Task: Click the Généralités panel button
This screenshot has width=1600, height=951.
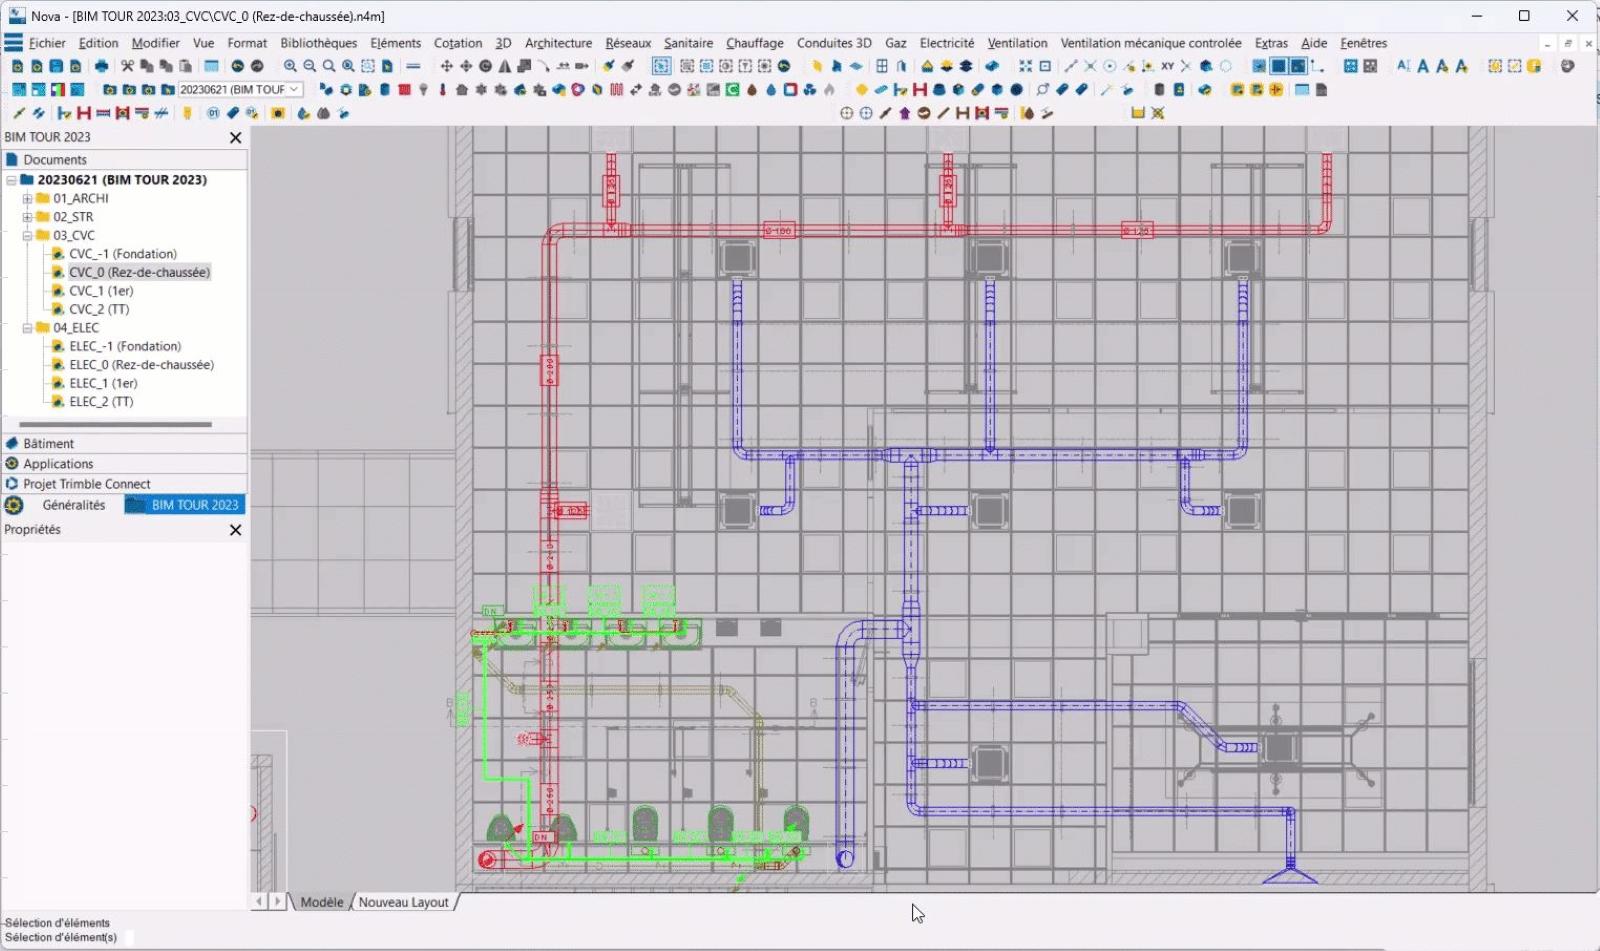Action: point(73,505)
